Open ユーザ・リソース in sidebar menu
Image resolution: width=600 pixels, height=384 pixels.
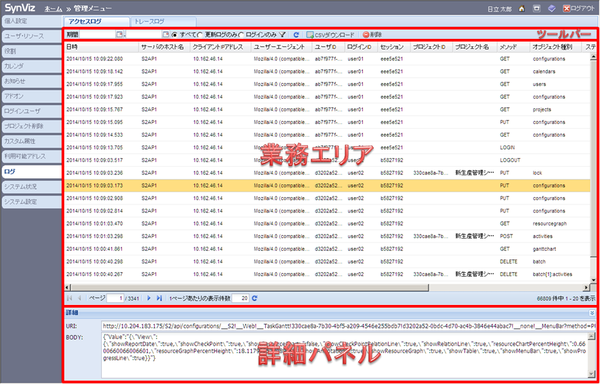pyautogui.click(x=31, y=36)
